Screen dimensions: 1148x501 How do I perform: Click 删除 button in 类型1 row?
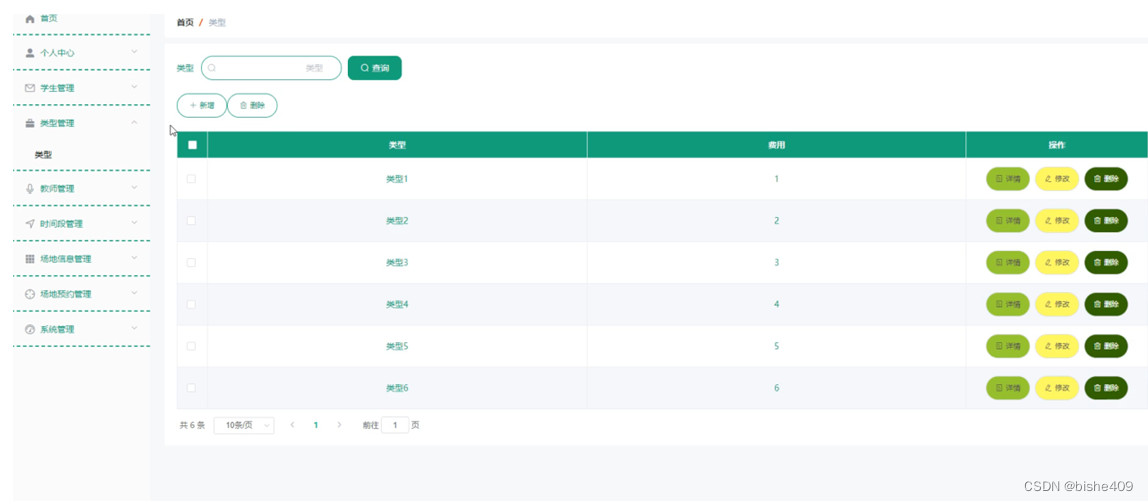pyautogui.click(x=1106, y=179)
